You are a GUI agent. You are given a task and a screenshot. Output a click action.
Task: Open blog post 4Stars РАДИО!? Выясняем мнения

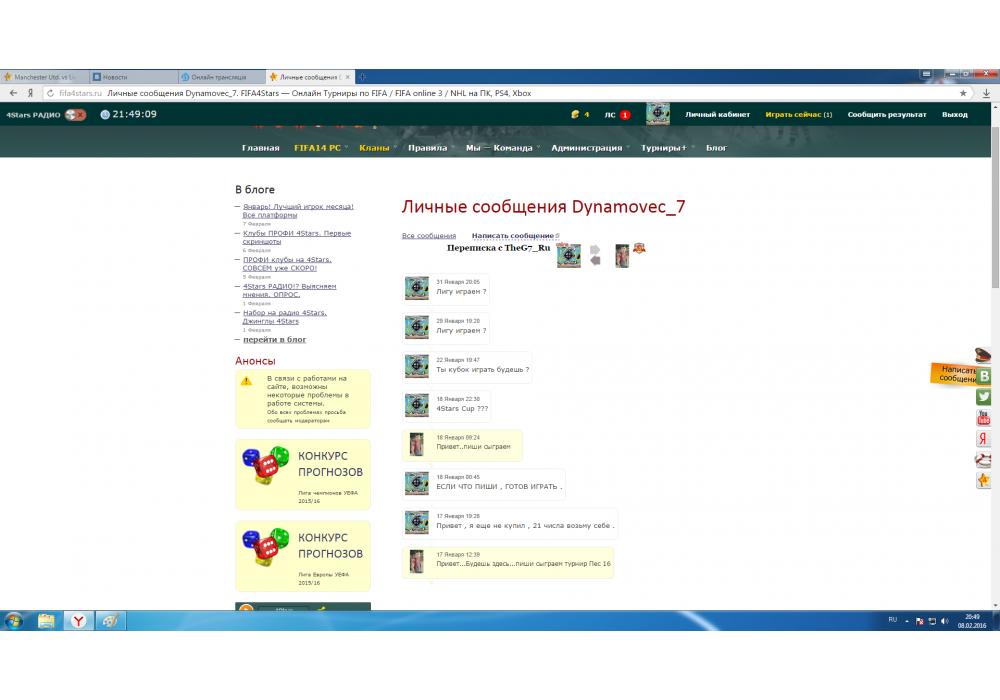(x=290, y=290)
